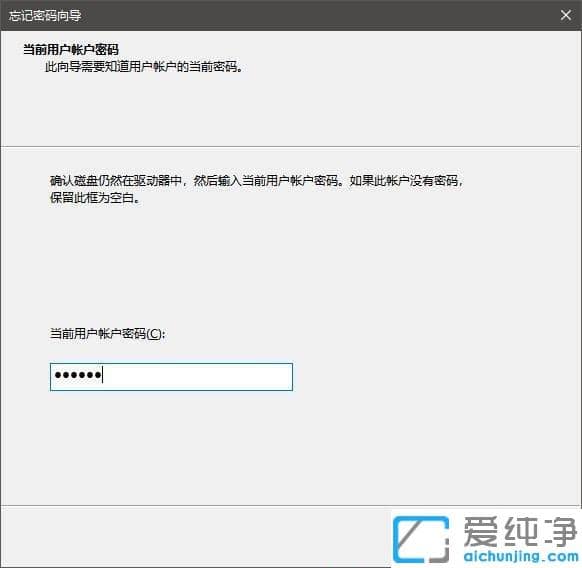Click the 保留此框为空白 instruction line
The image size is (582, 568).
95,198
